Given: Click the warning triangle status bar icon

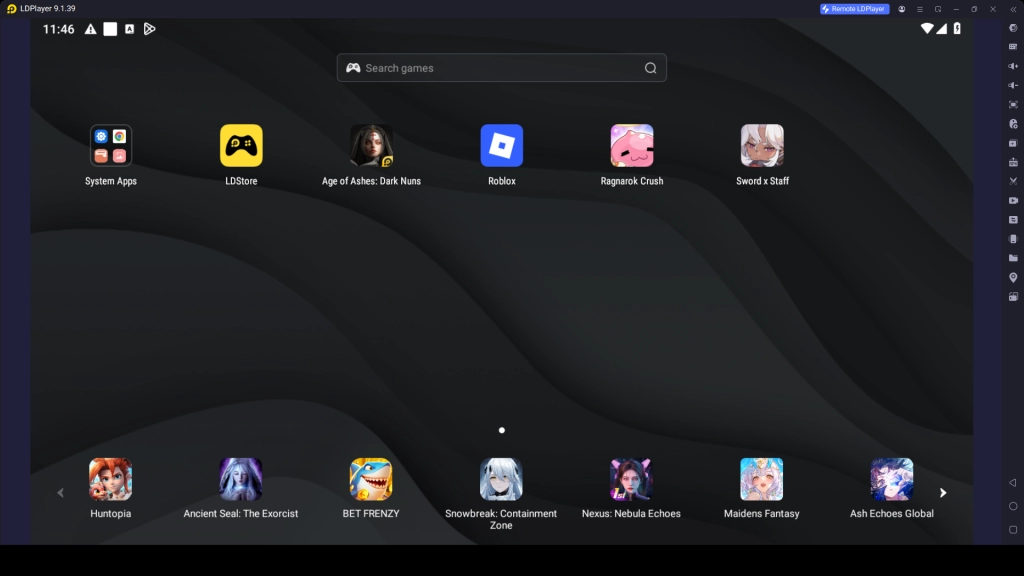Looking at the screenshot, I should point(91,29).
